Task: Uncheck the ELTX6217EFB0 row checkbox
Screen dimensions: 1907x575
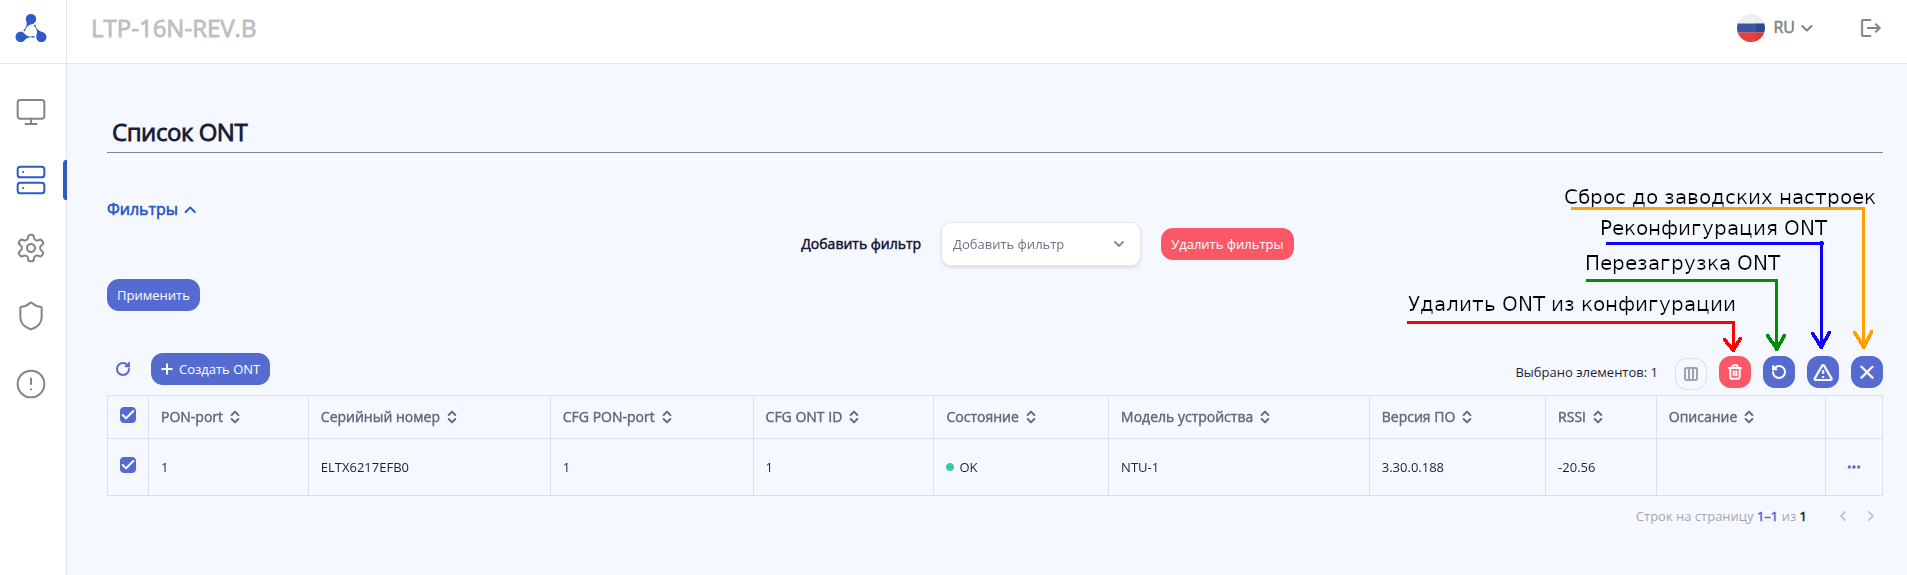Action: click(x=128, y=465)
